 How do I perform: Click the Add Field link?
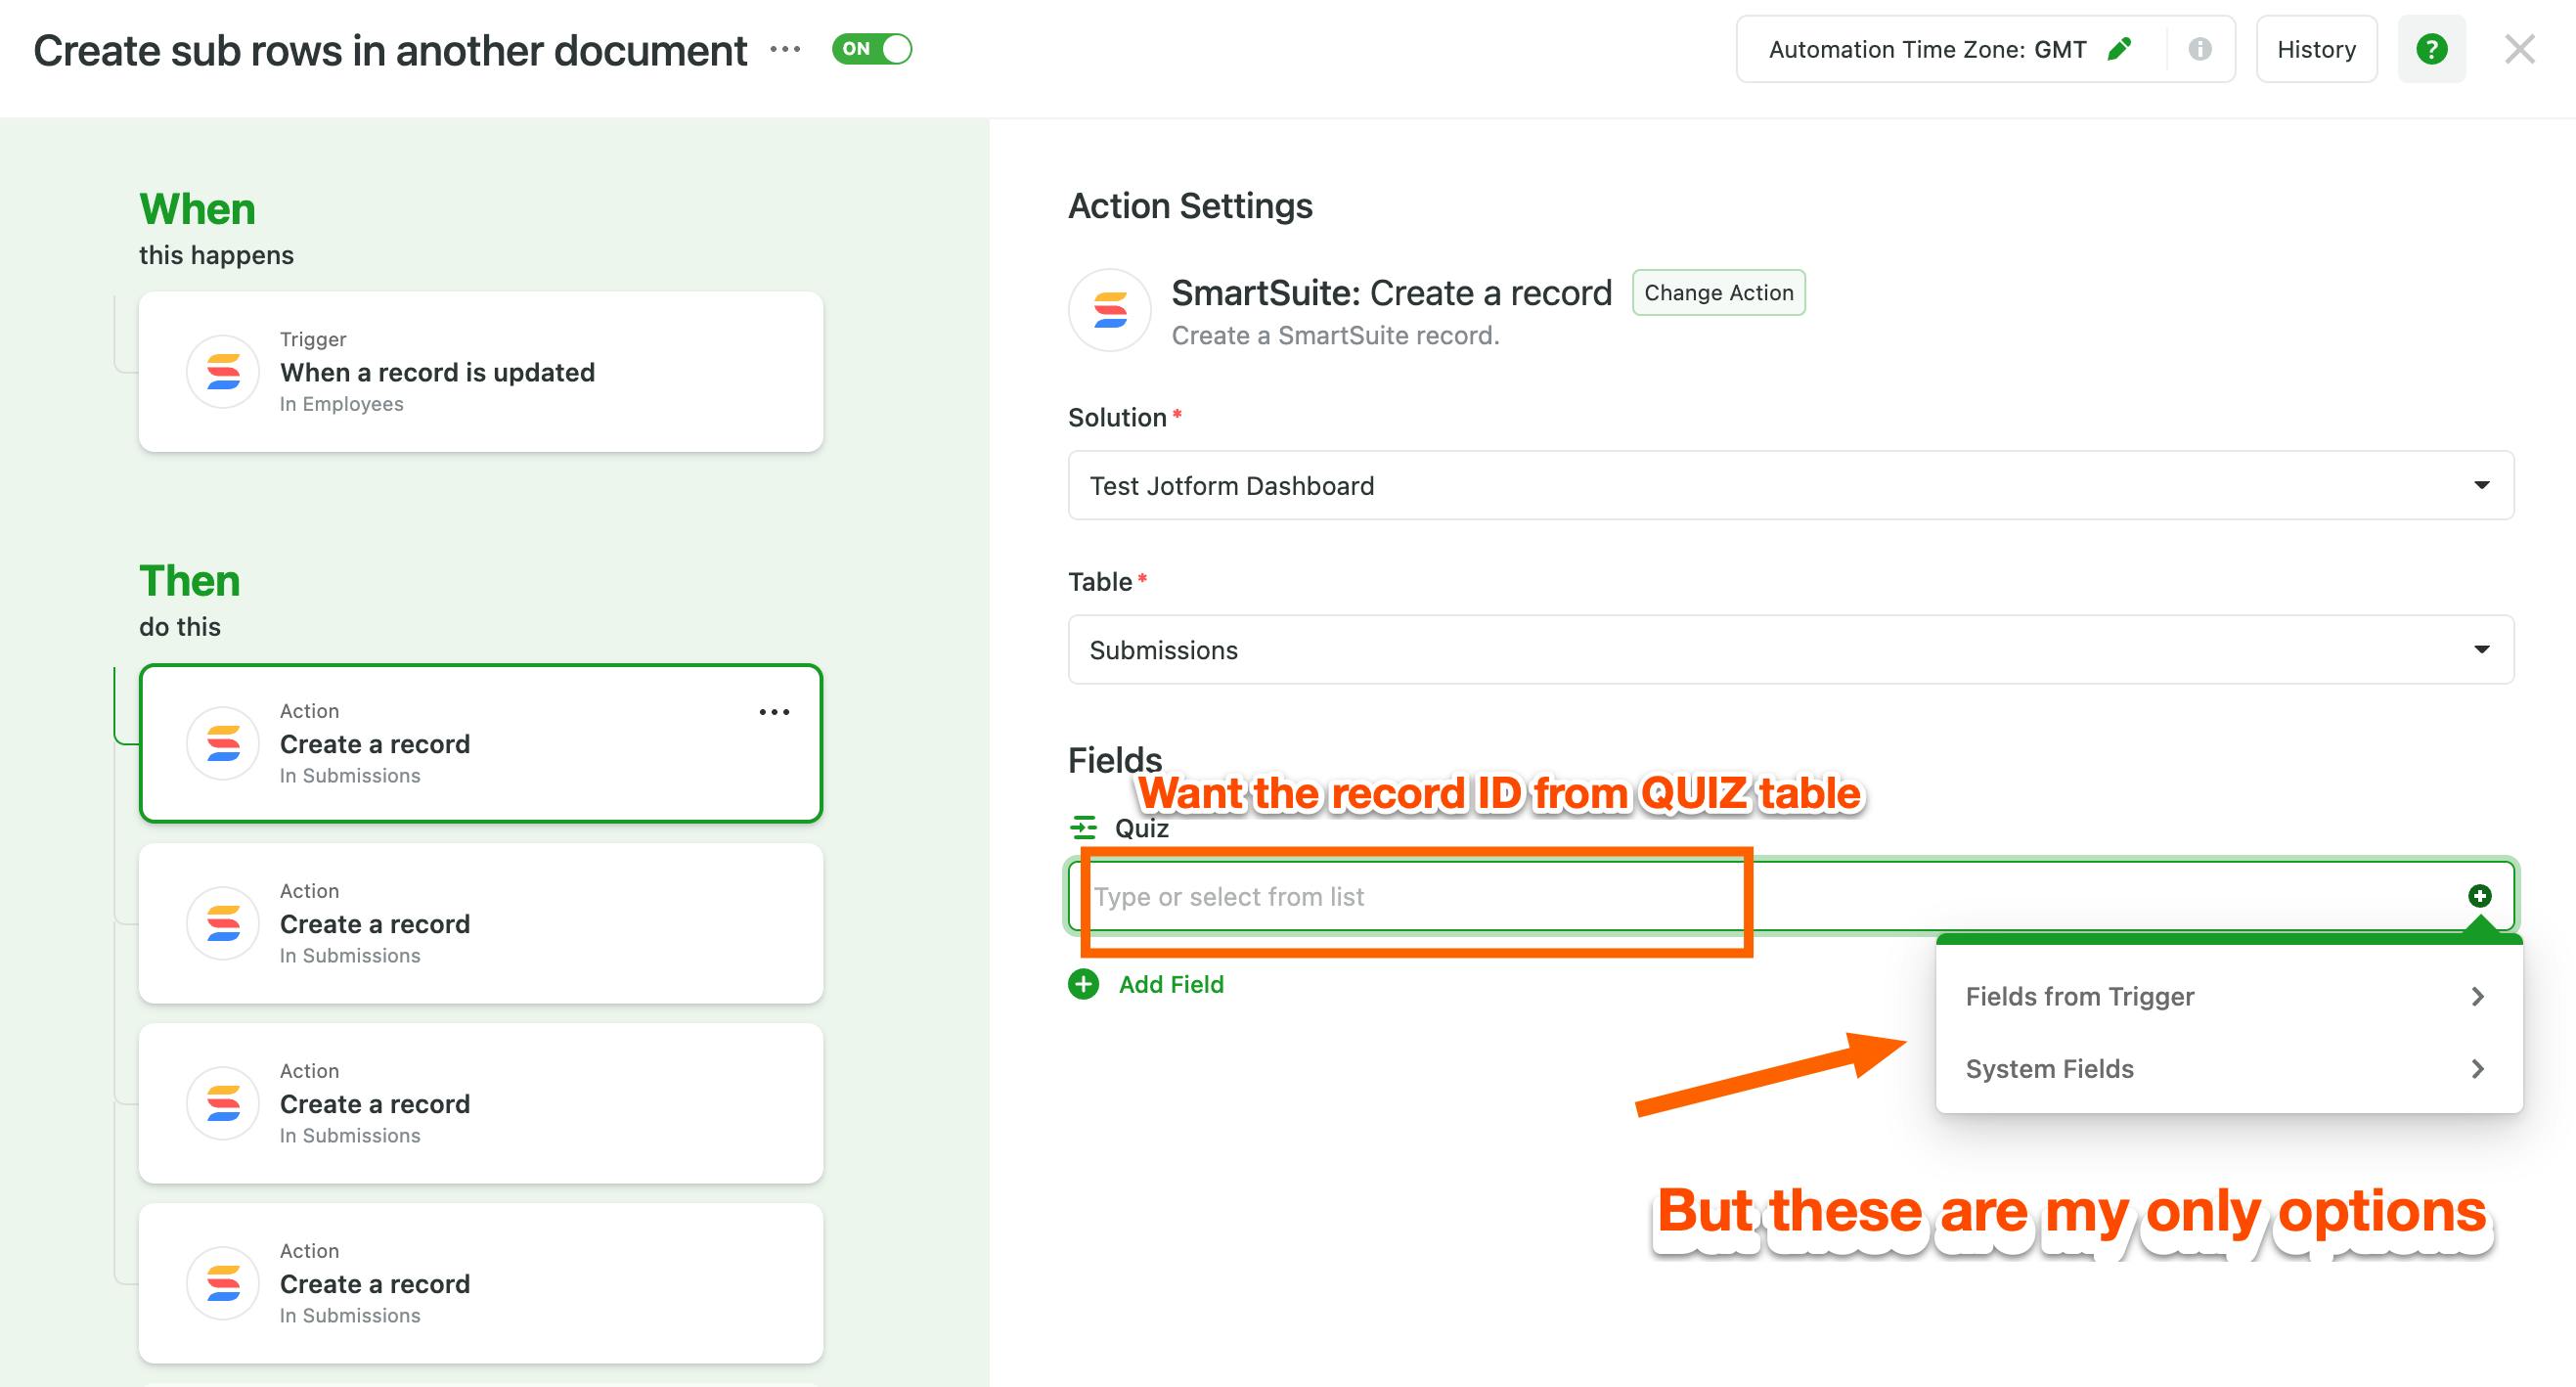[1171, 984]
